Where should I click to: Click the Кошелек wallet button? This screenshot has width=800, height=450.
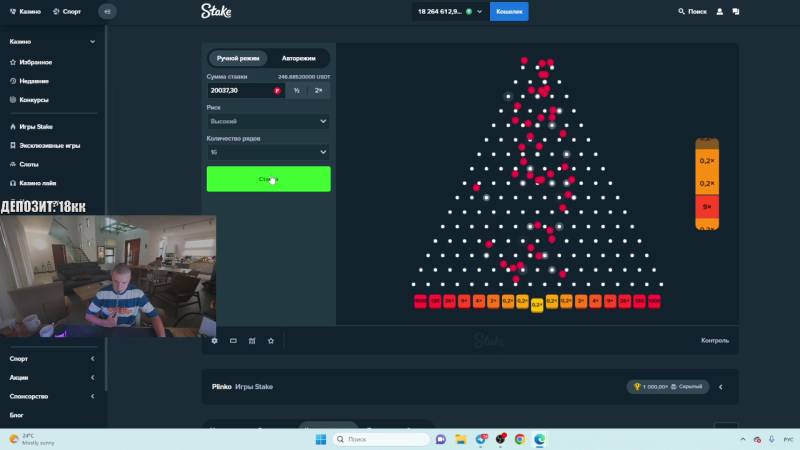pyautogui.click(x=509, y=11)
